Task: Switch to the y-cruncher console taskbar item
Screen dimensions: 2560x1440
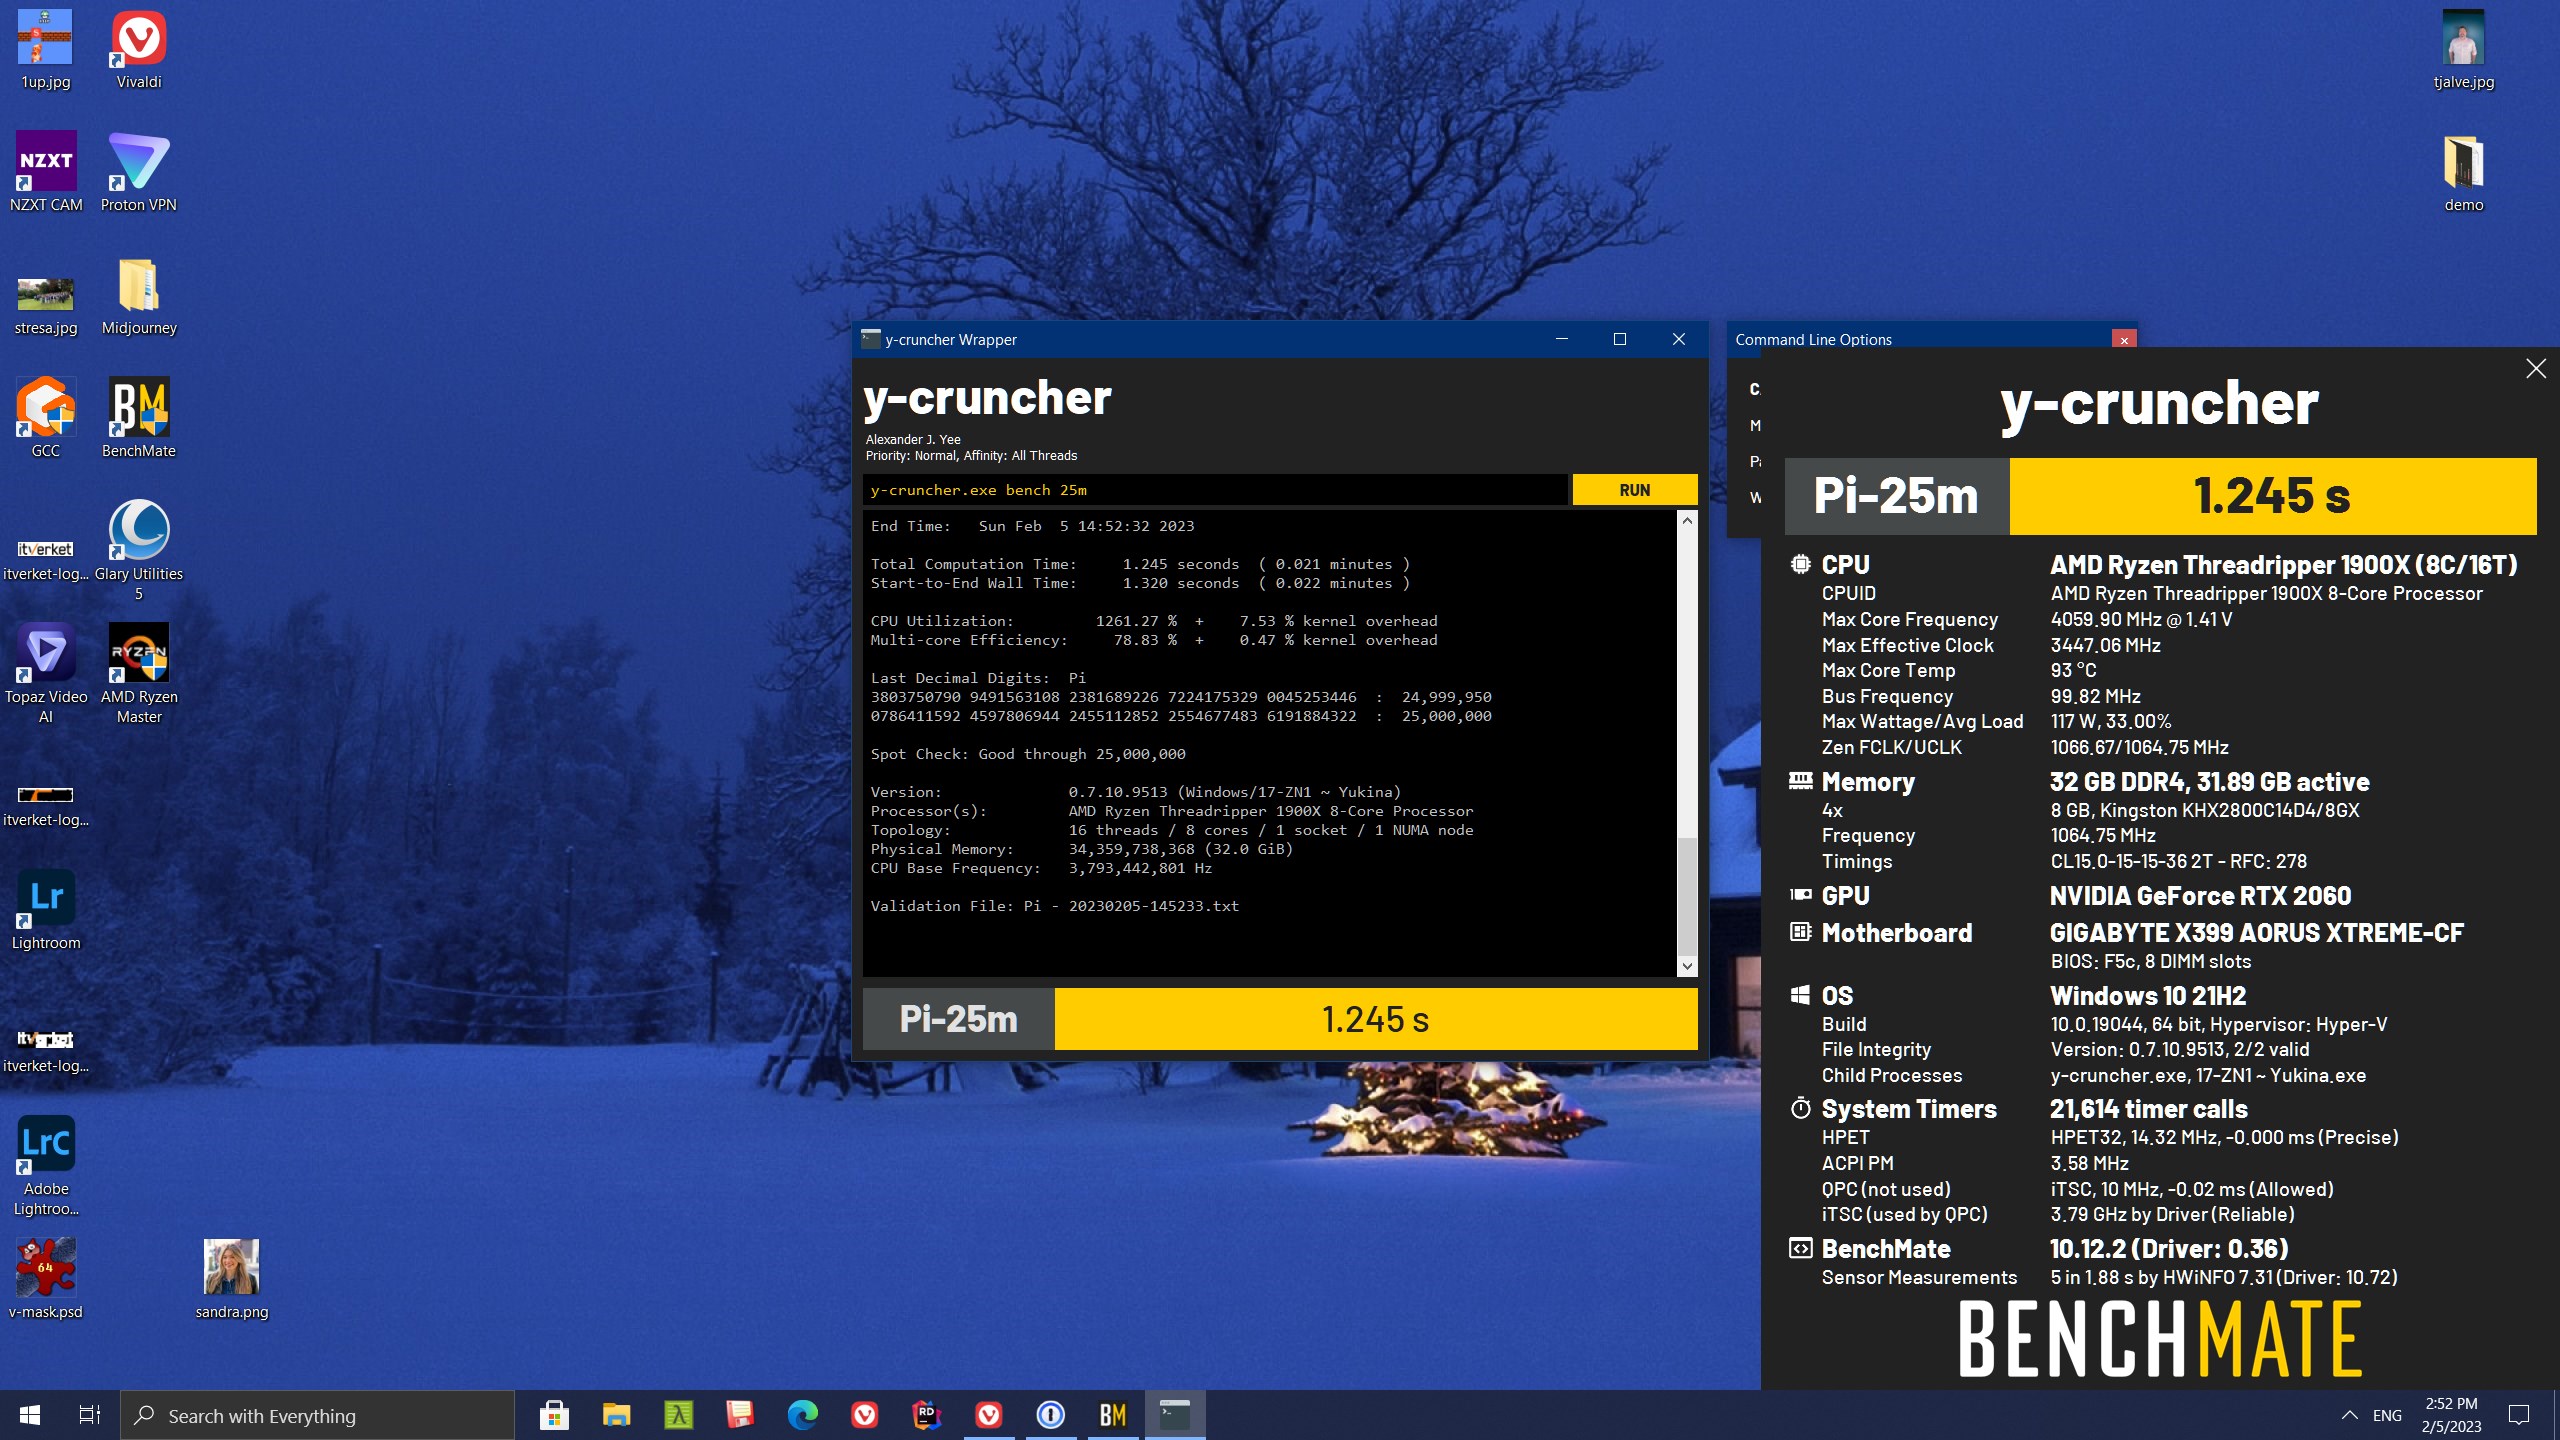Action: (1174, 1415)
